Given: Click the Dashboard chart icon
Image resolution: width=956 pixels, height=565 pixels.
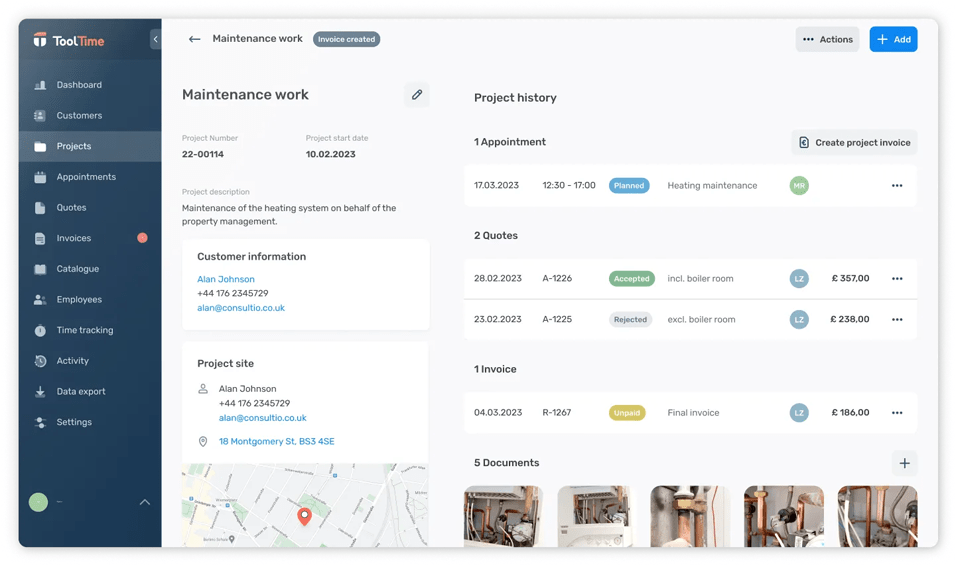Looking at the screenshot, I should click(40, 85).
